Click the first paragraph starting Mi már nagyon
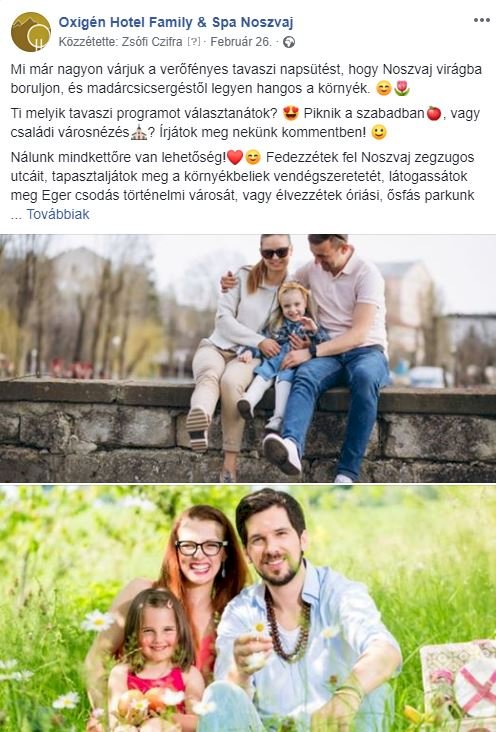The height and width of the screenshot is (732, 496). [x=246, y=79]
